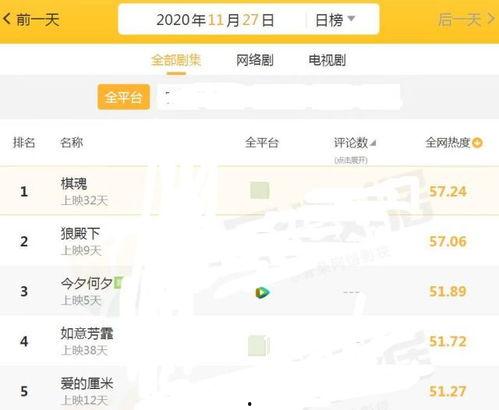Open the date picker 2020年11月27日
499x410 pixels.
215,20
